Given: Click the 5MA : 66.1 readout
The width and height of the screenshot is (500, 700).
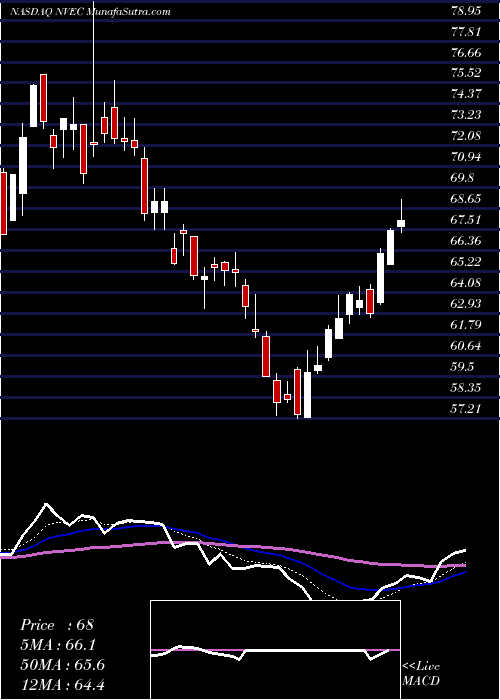Looking at the screenshot, I should point(58,645).
